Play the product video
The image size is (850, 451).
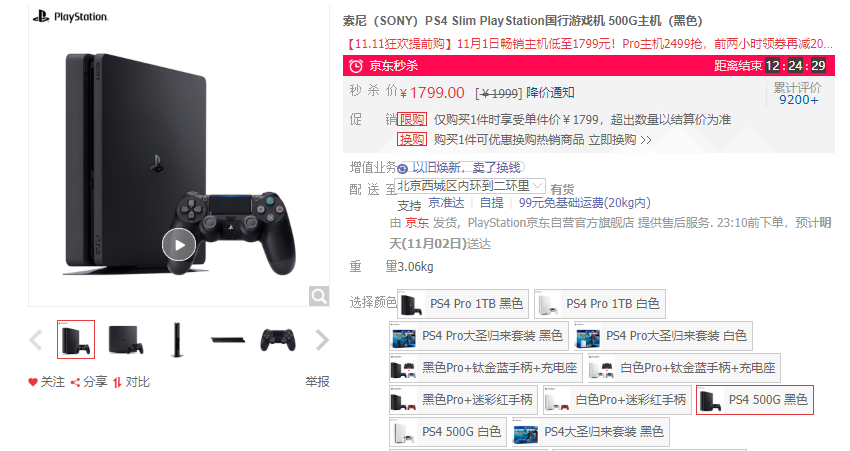click(179, 245)
